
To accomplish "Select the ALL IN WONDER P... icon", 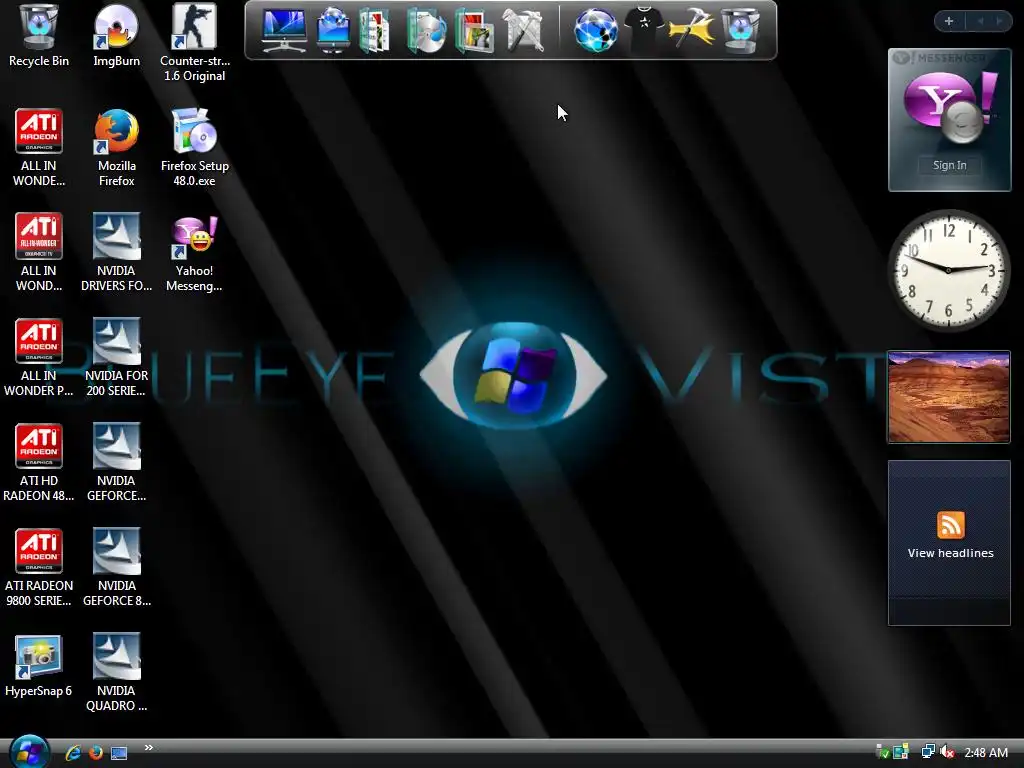I will [x=39, y=359].
